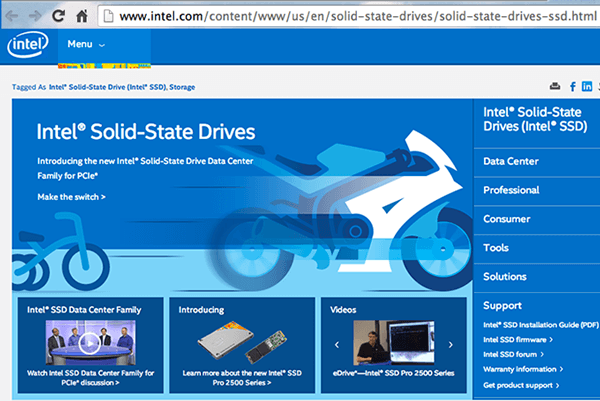Viewport: 600px width, 401px height.
Task: Open eDrive—Intel SSD Pro 2500 Series caption link
Action: point(393,373)
